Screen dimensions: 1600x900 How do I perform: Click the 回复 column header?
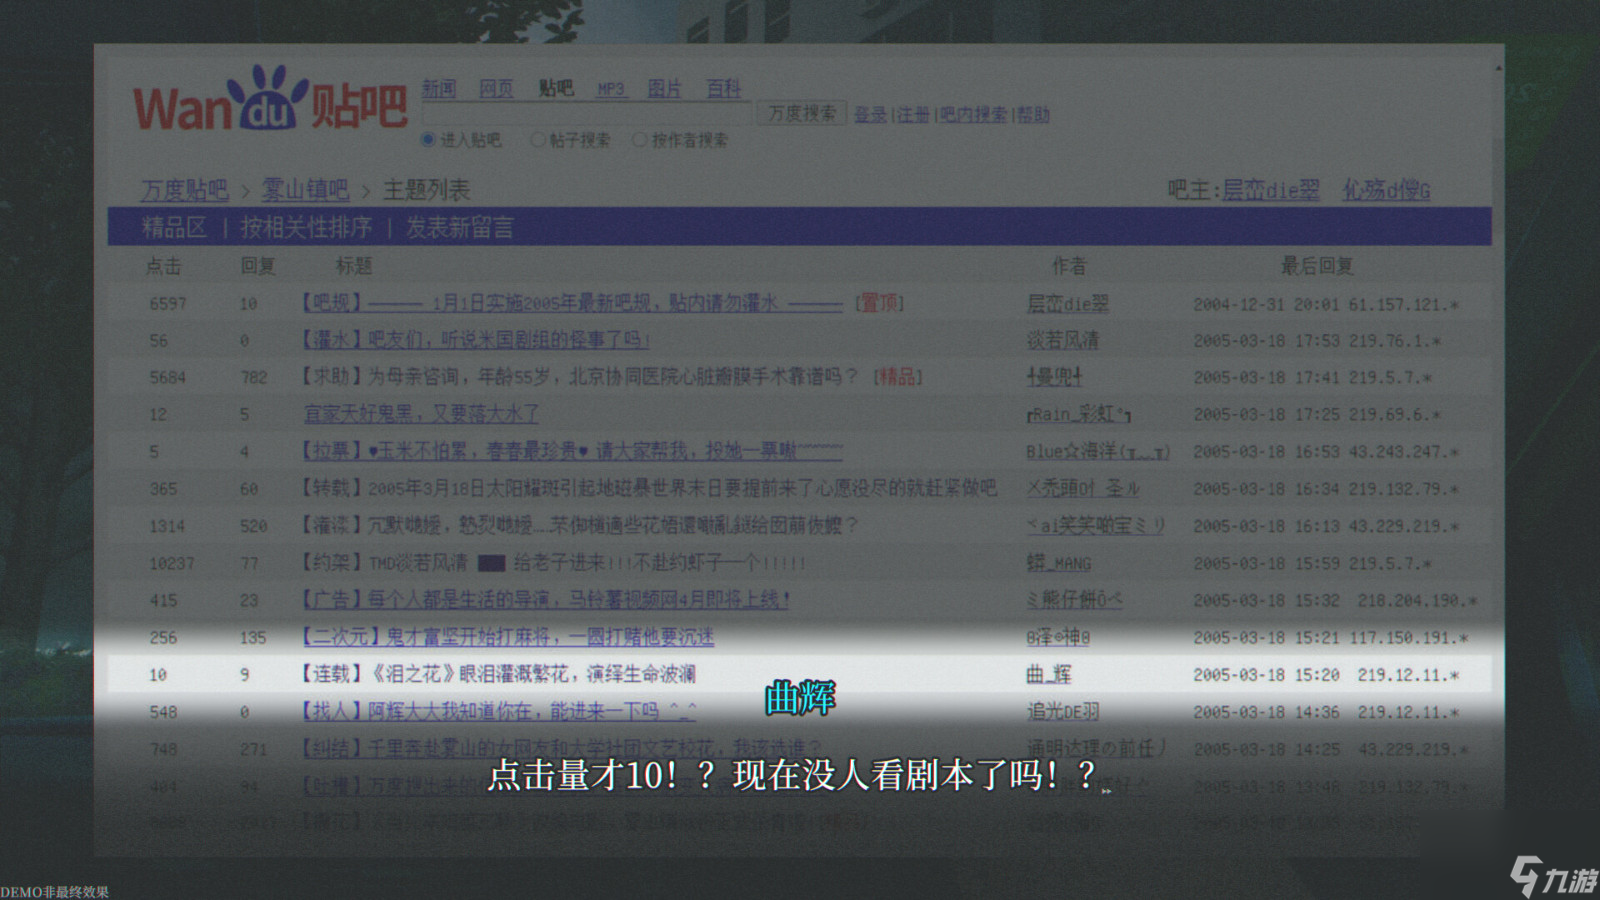258,266
